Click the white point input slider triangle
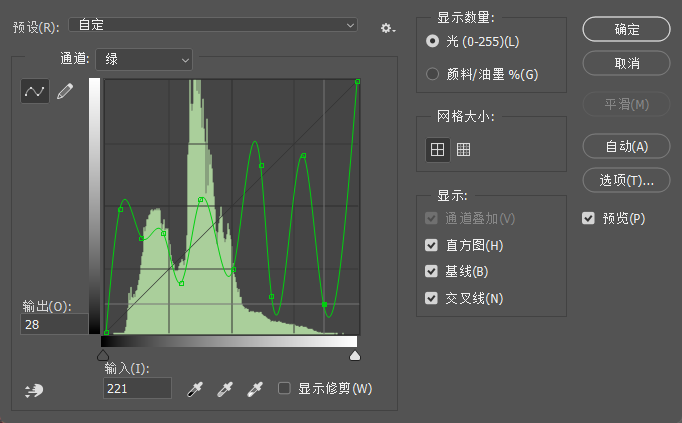The width and height of the screenshot is (682, 423). (355, 355)
